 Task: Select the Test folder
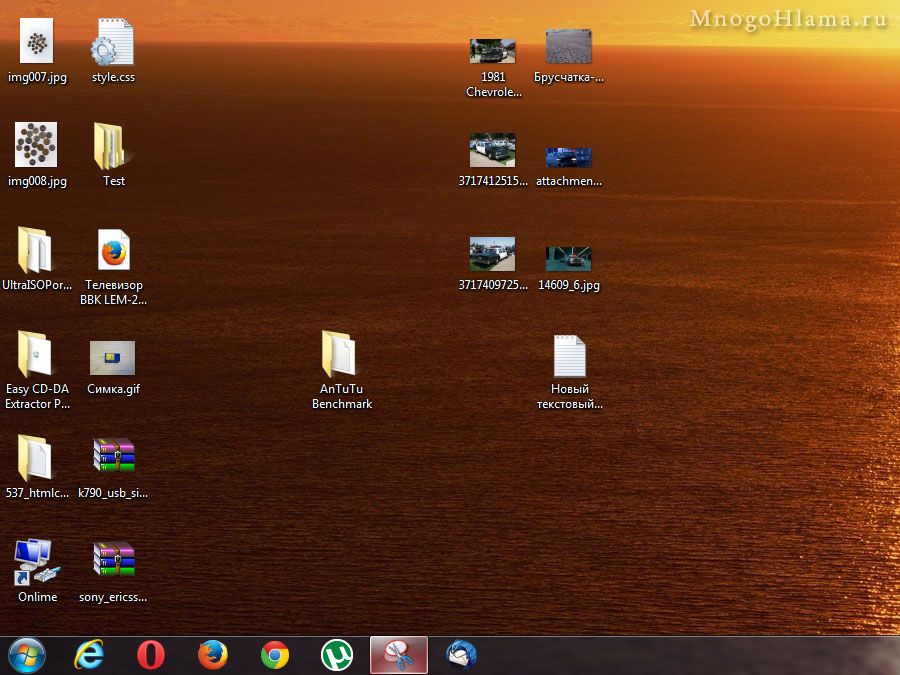tap(113, 148)
